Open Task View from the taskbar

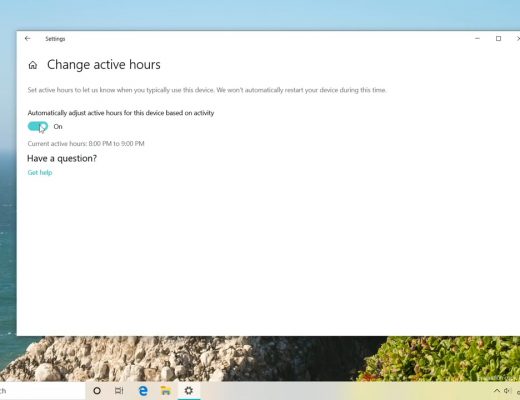pos(119,391)
